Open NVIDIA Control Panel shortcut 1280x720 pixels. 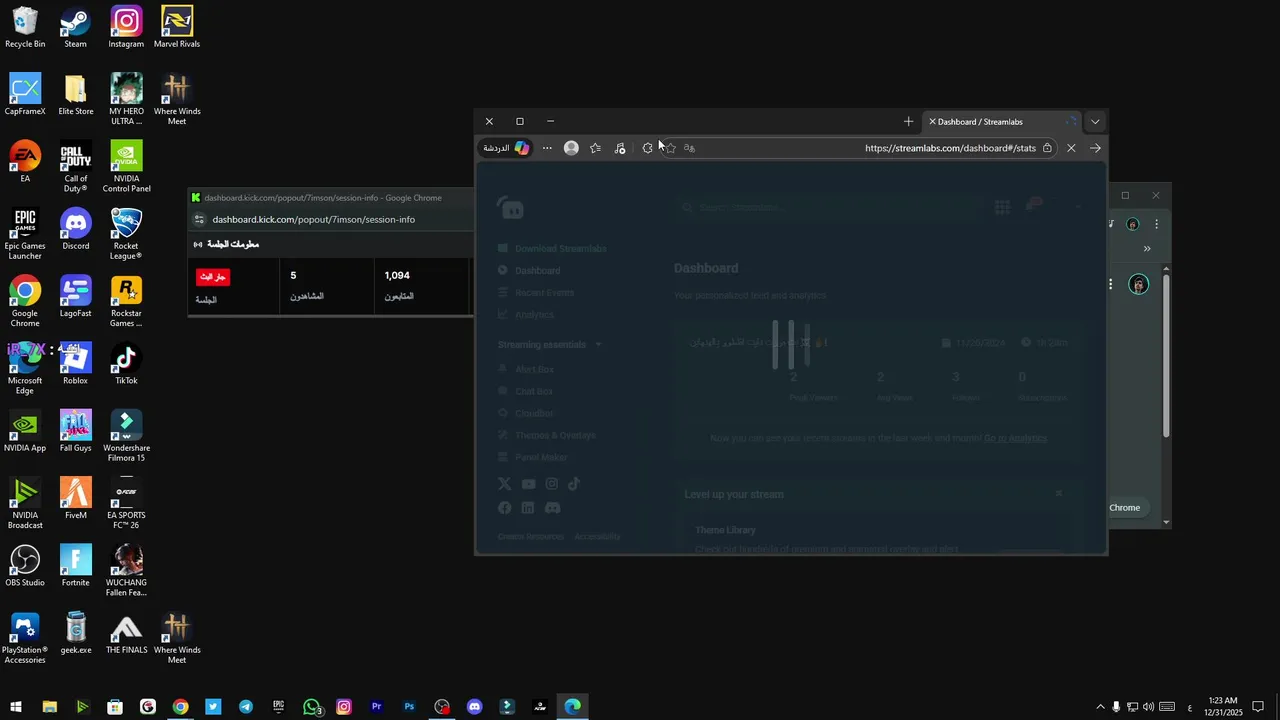coord(126,166)
